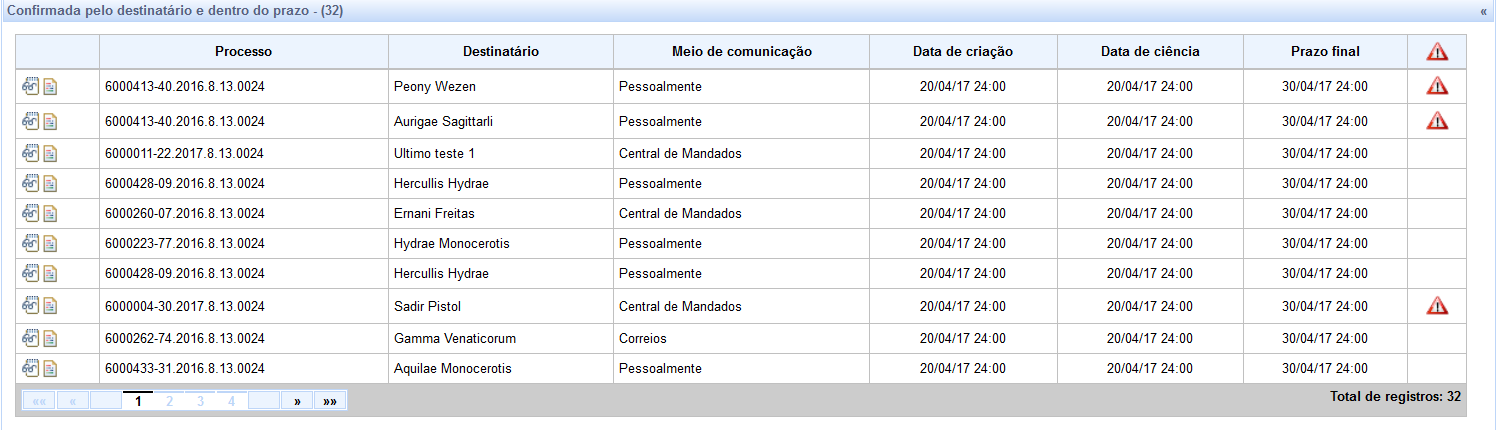Open document icon for Gamma Venaticorum row
1496x430 pixels.
[50, 338]
